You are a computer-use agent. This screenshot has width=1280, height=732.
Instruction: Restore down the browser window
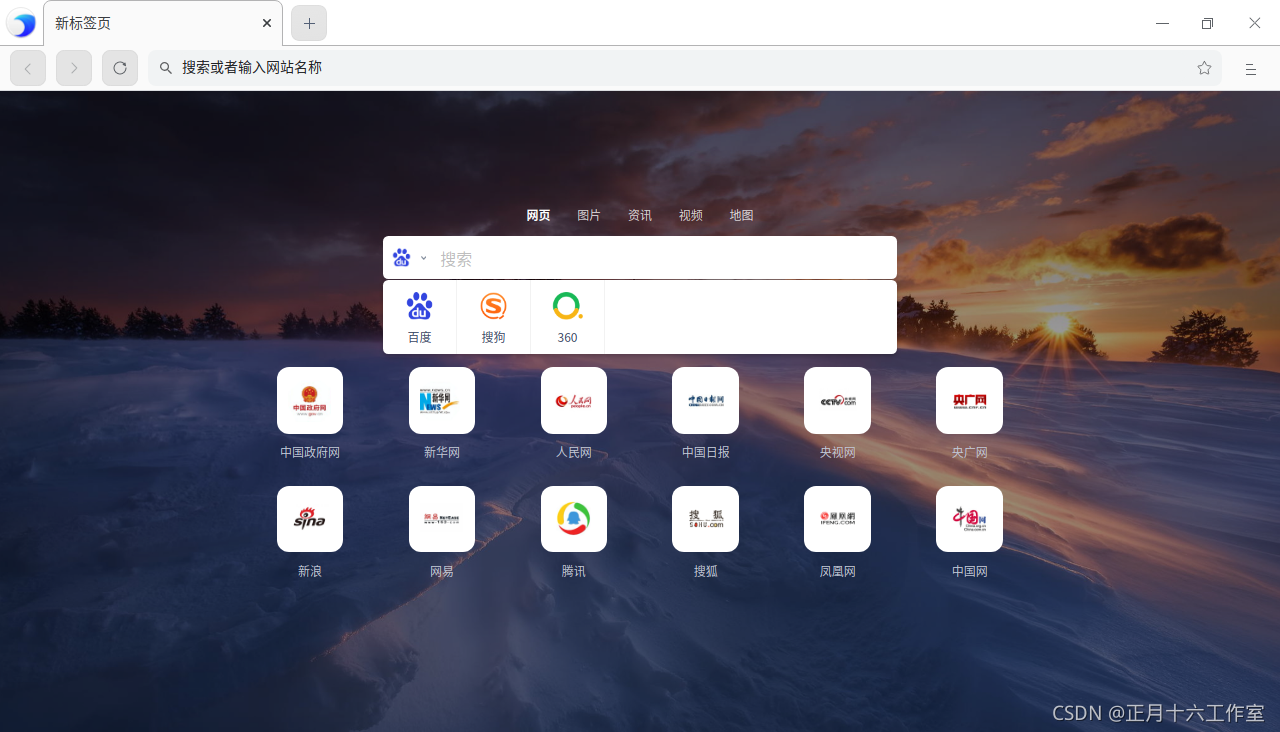tap(1208, 23)
